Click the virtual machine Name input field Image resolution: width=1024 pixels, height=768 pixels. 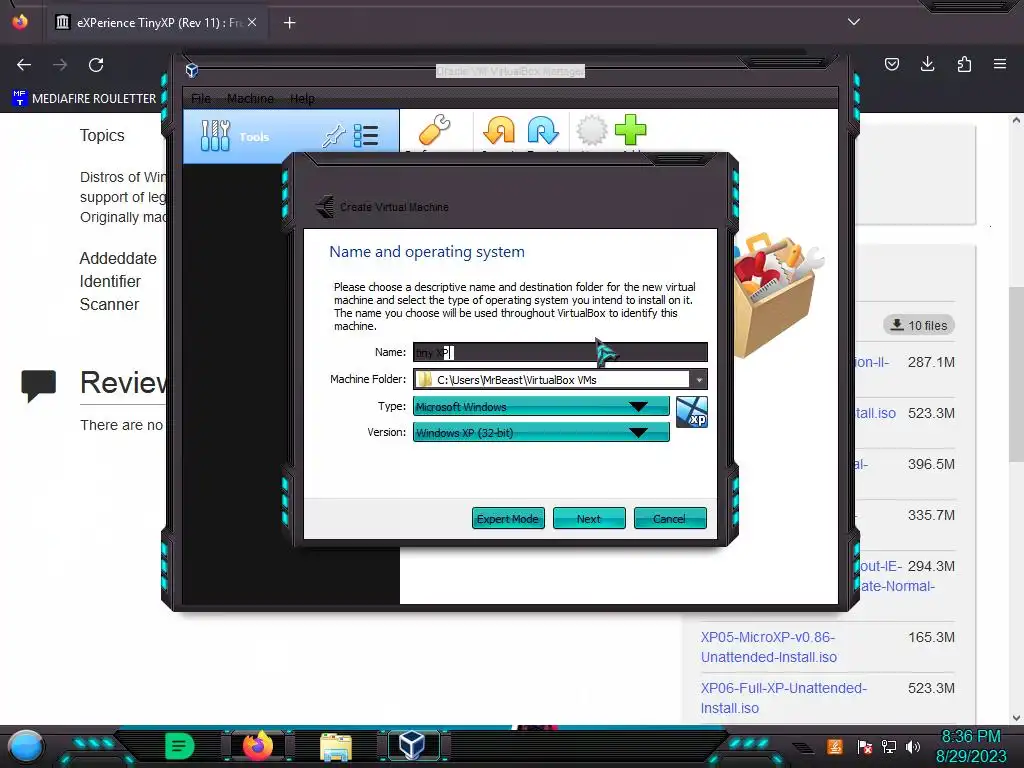click(x=560, y=352)
